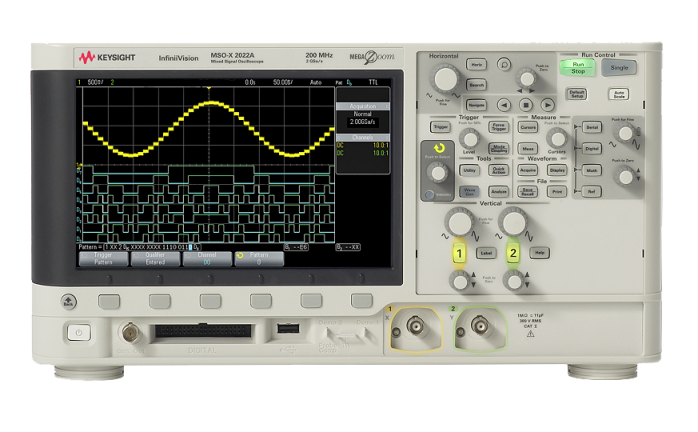
Task: Open the Utility menu key
Action: pos(470,170)
